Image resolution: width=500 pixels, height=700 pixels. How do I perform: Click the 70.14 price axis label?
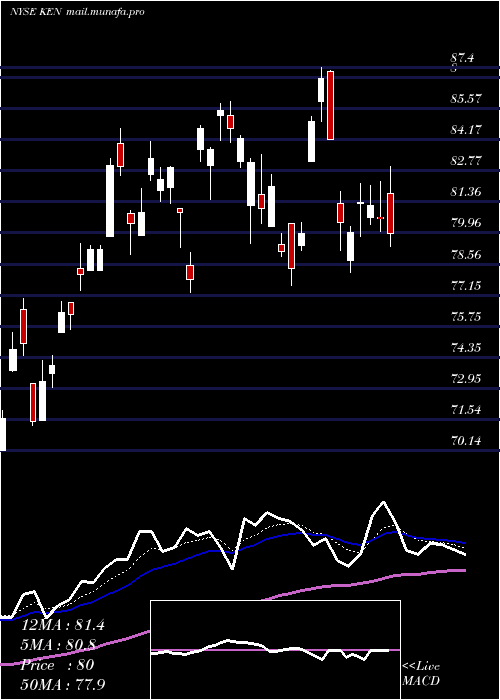467,441
